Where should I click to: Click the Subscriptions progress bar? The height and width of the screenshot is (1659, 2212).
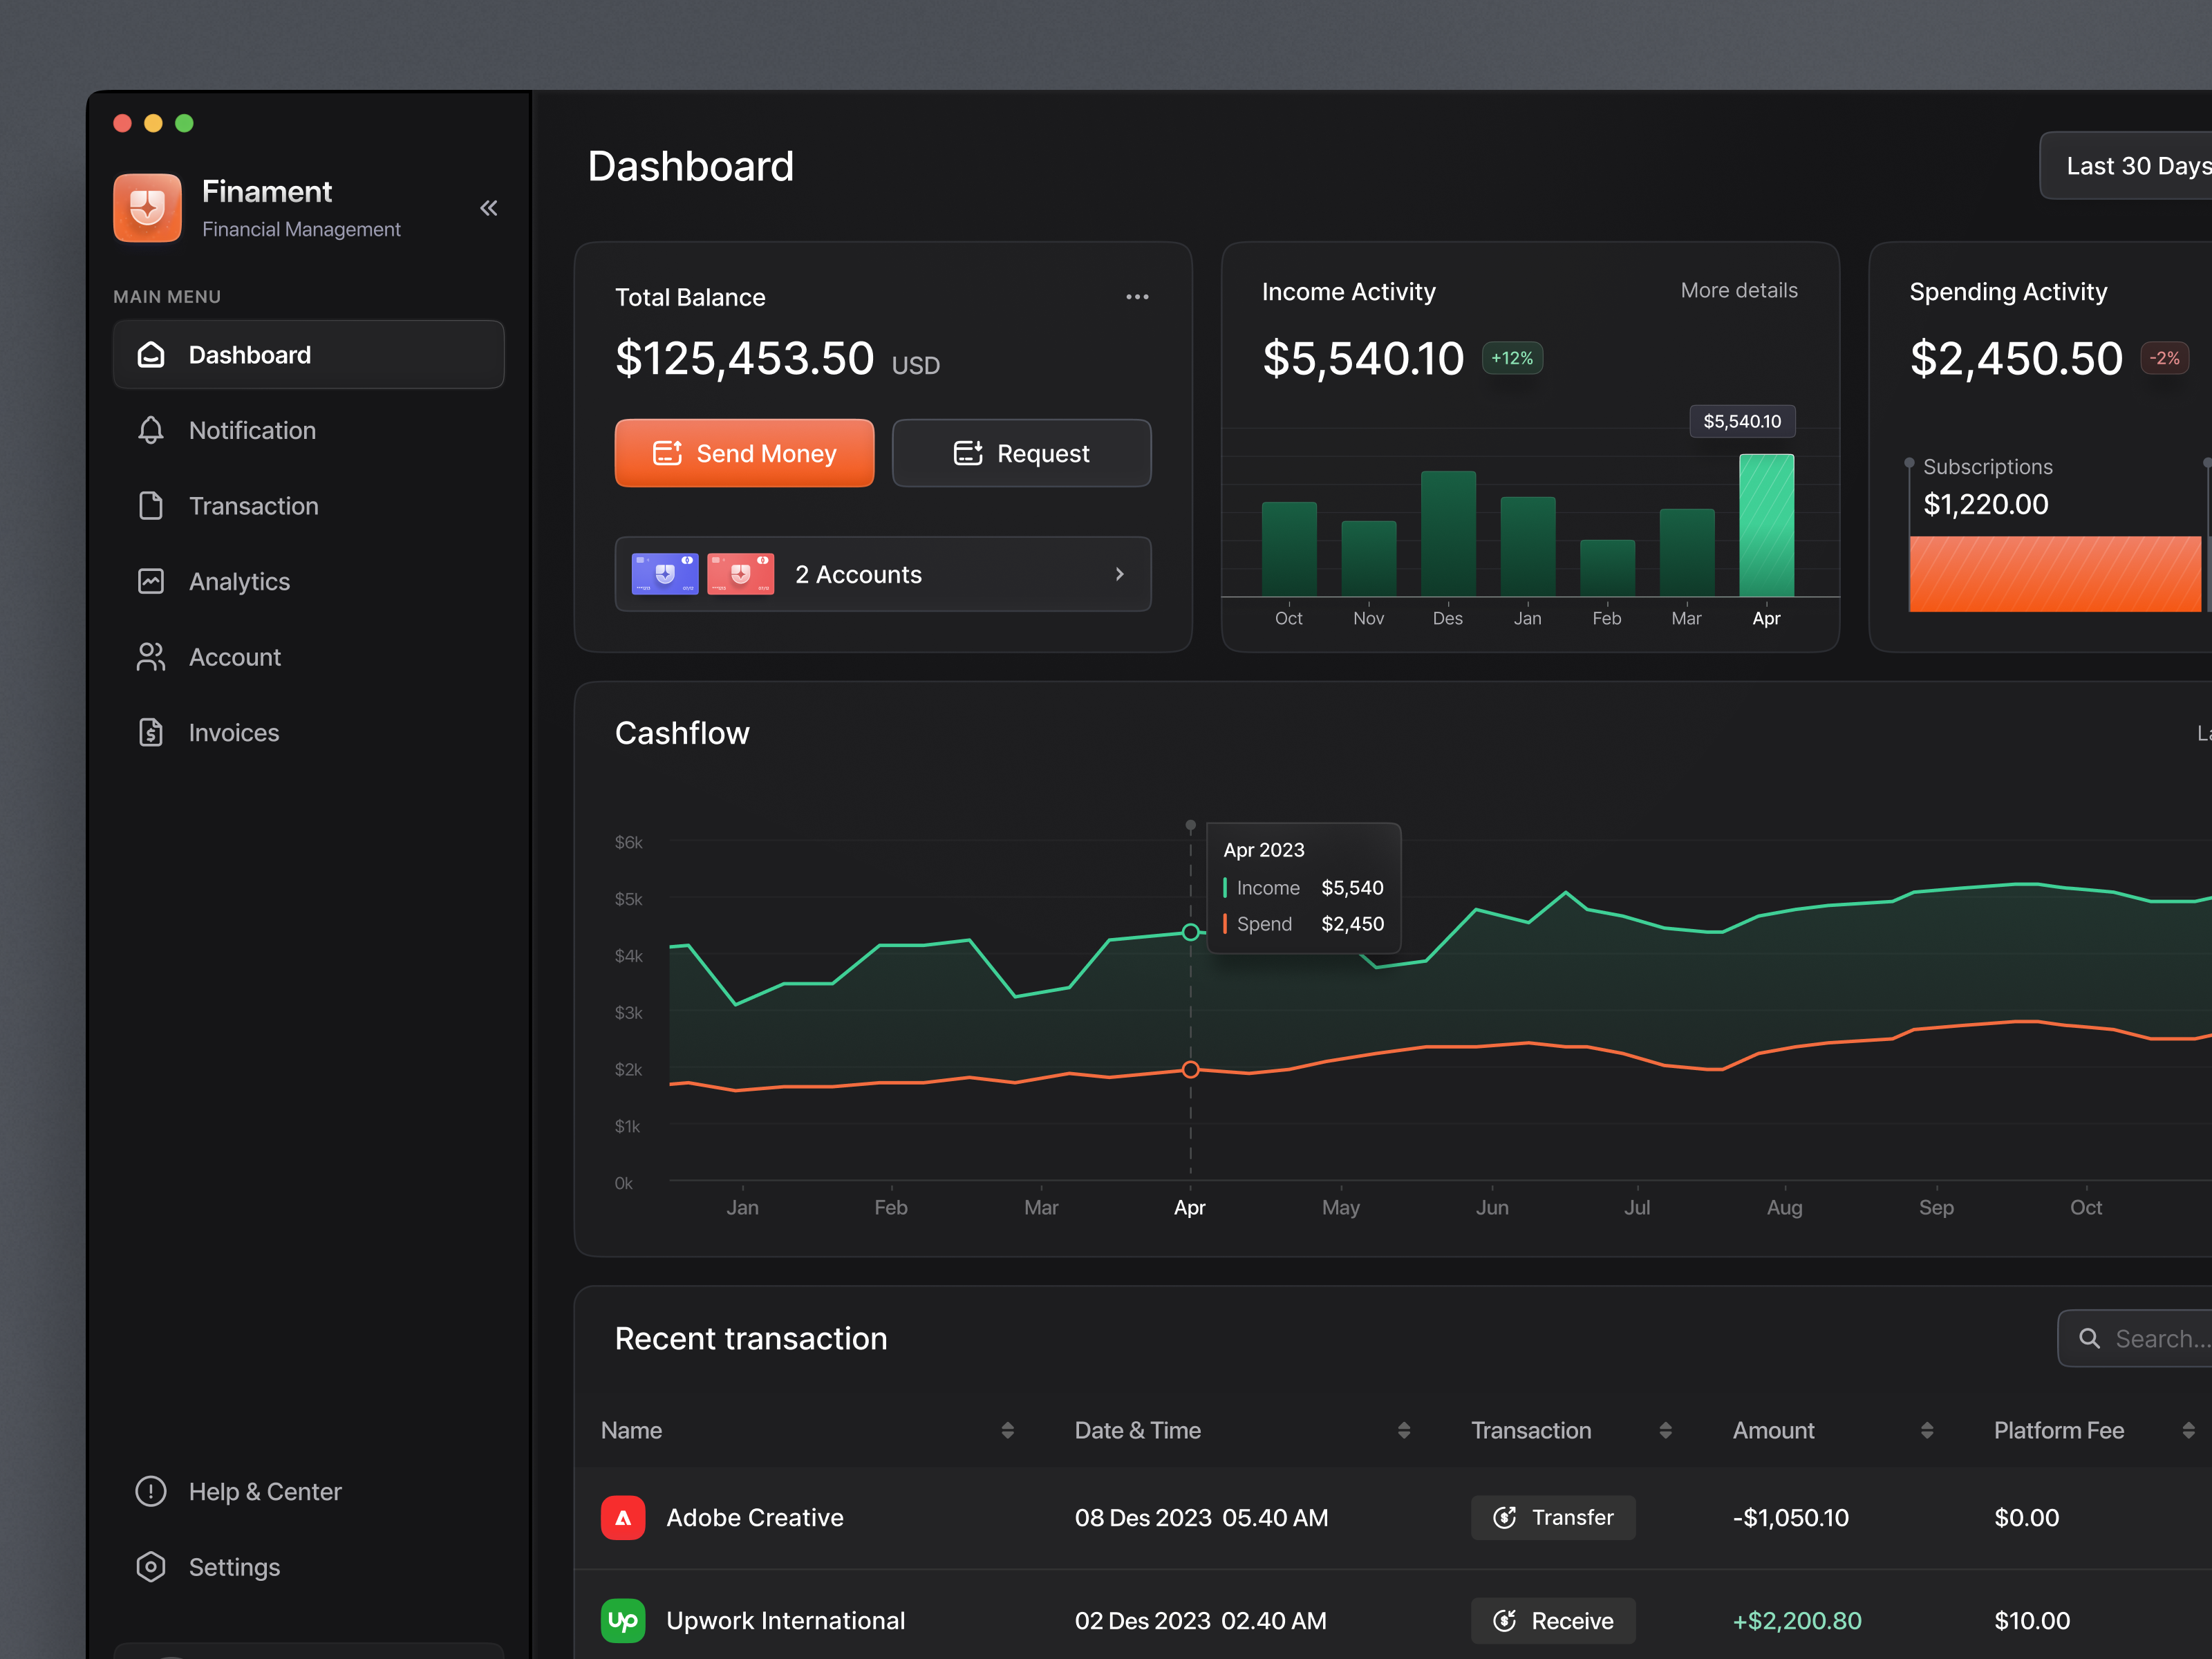click(2055, 574)
